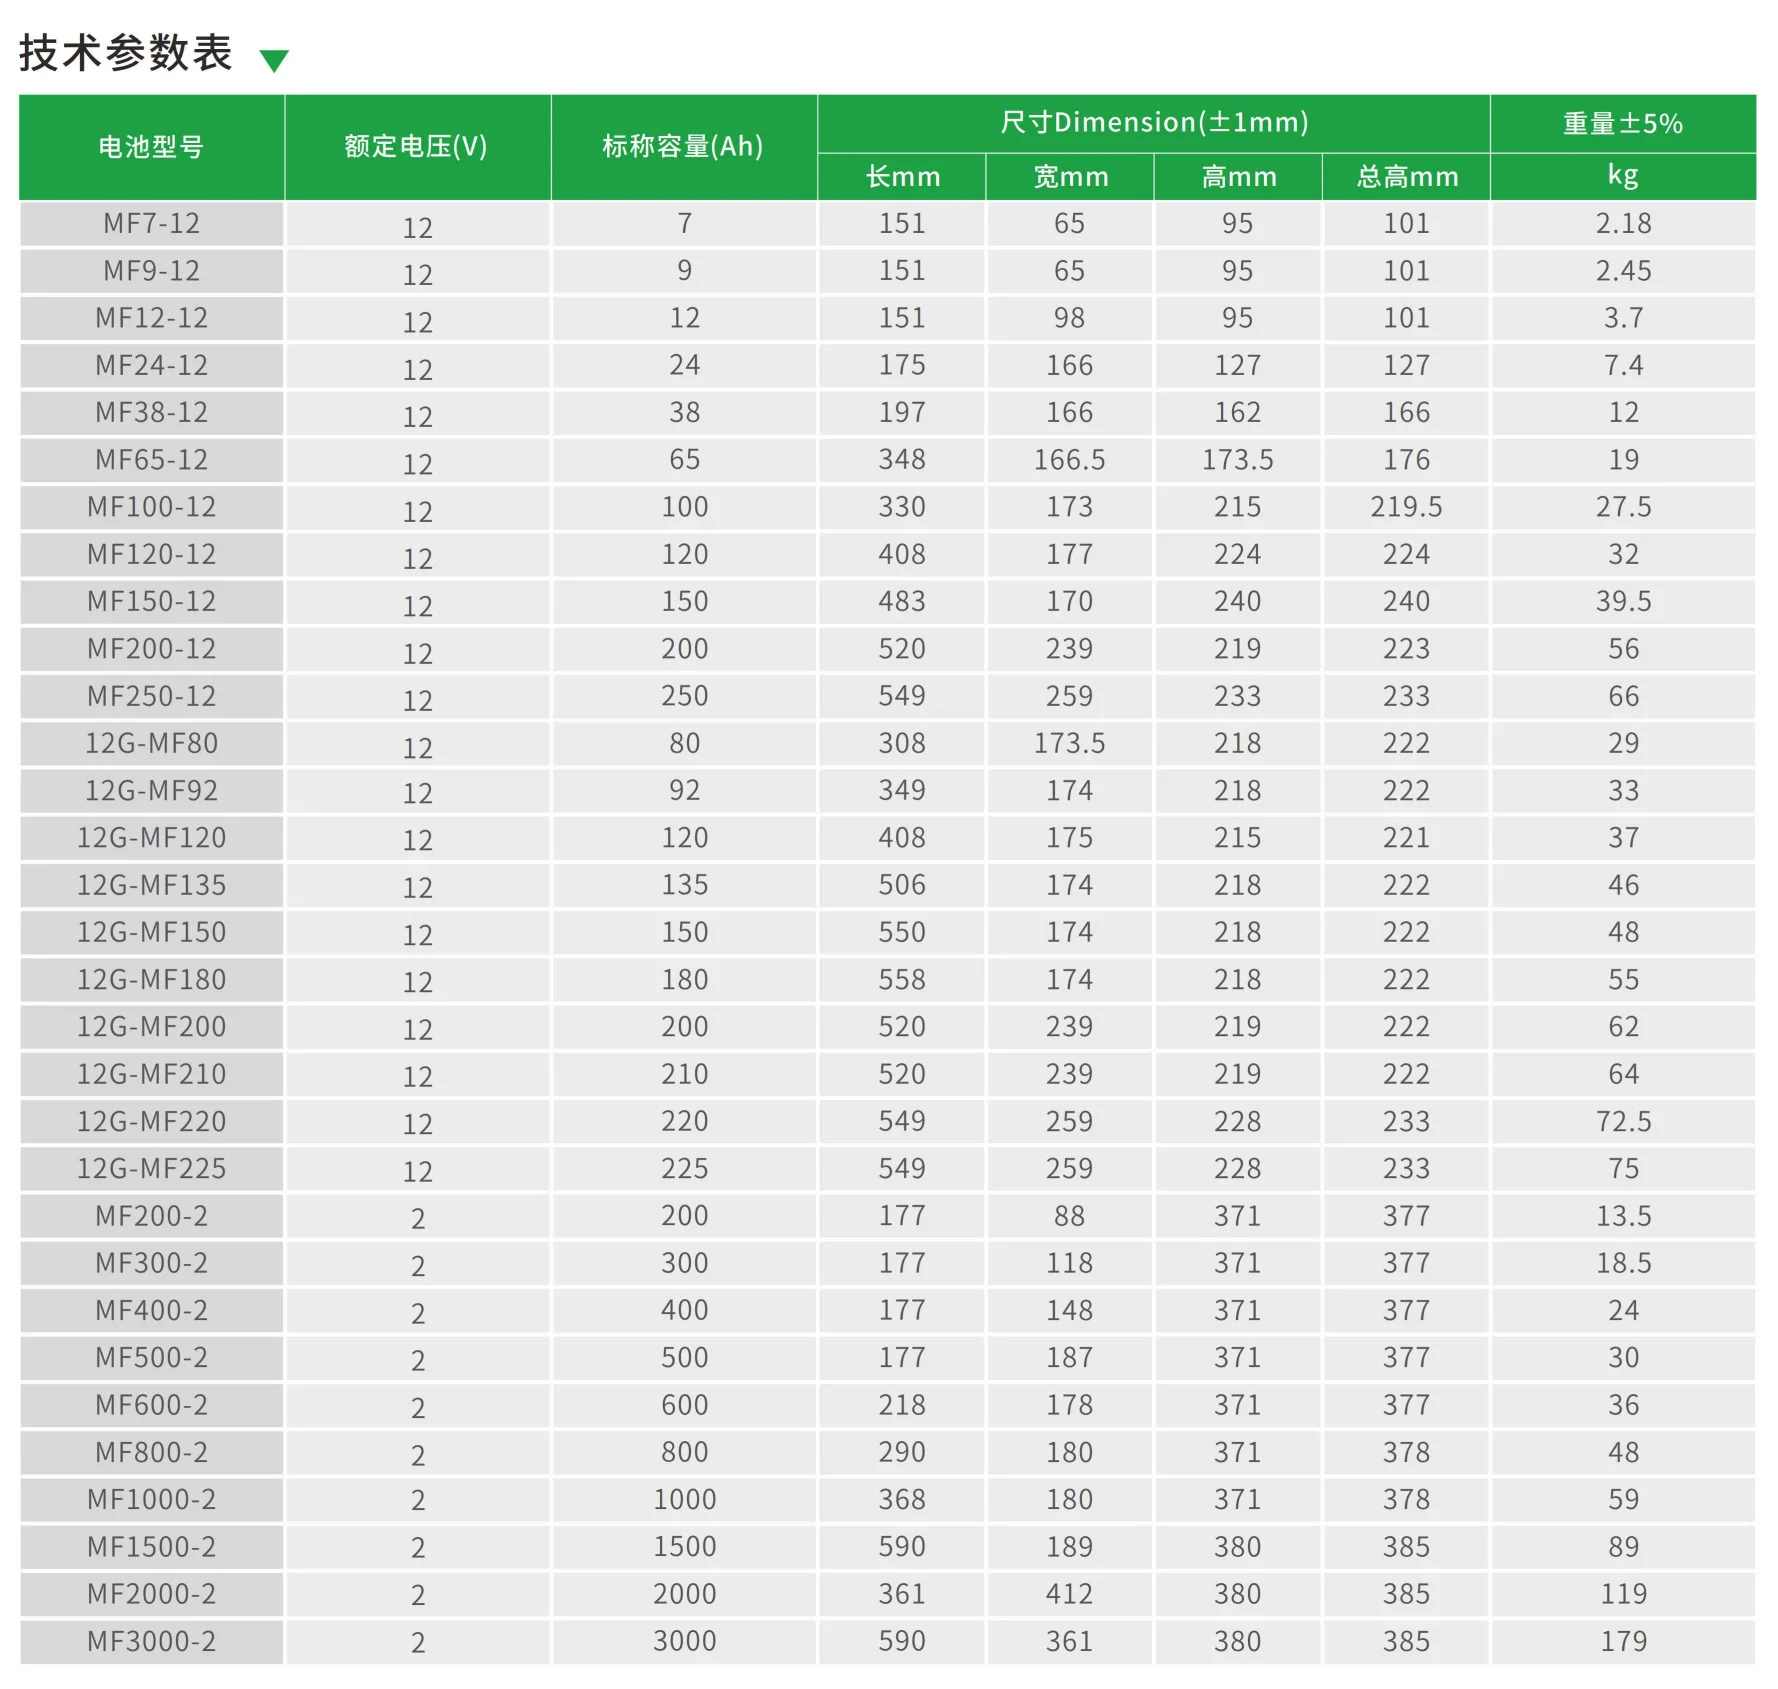Click weight value 2.45 in MF9-12 row
This screenshot has height=1689, width=1778.
[x=1623, y=271]
